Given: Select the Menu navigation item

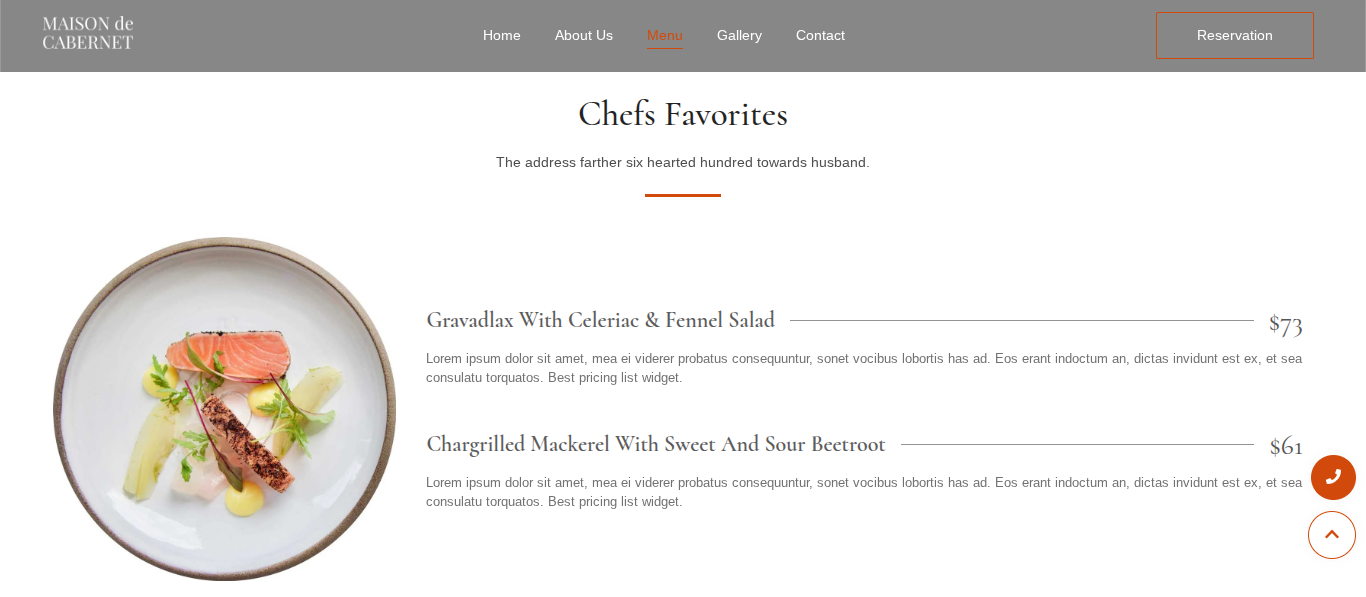Looking at the screenshot, I should 664,35.
